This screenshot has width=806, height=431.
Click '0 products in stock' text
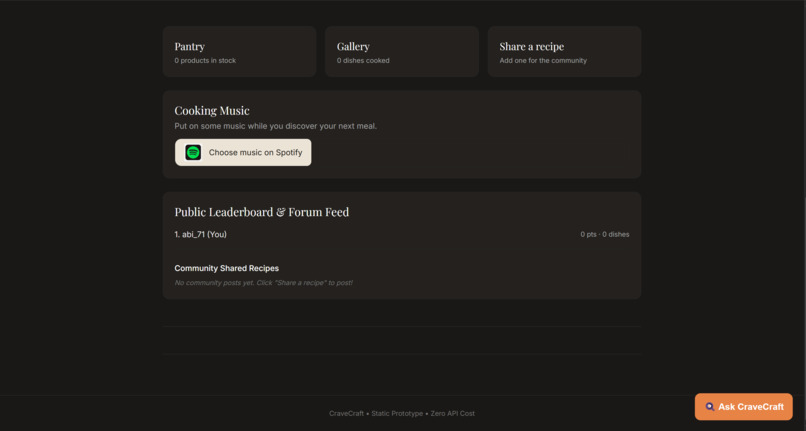coord(205,60)
